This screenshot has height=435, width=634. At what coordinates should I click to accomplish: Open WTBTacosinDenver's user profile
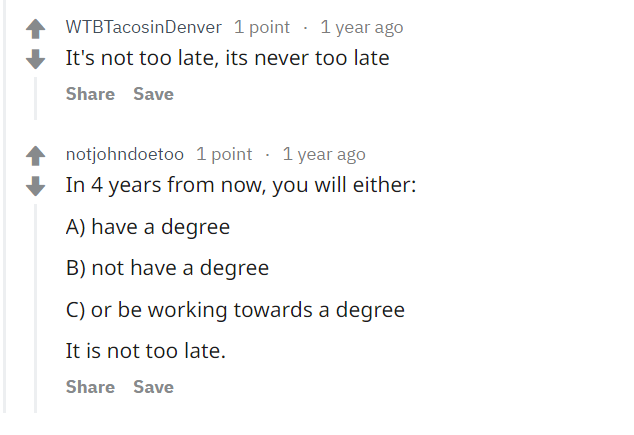pyautogui.click(x=144, y=27)
